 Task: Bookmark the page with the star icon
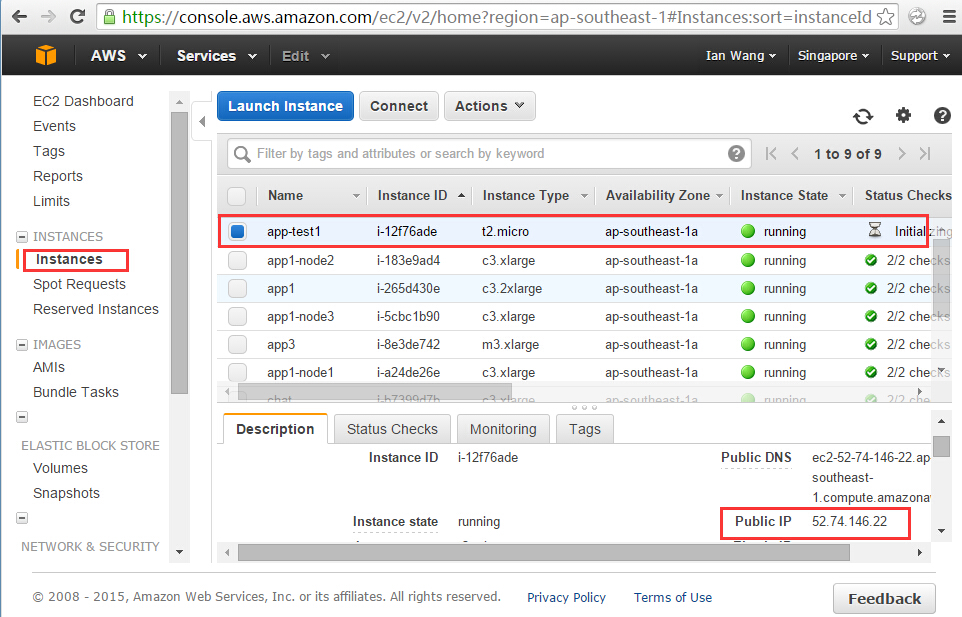click(885, 17)
